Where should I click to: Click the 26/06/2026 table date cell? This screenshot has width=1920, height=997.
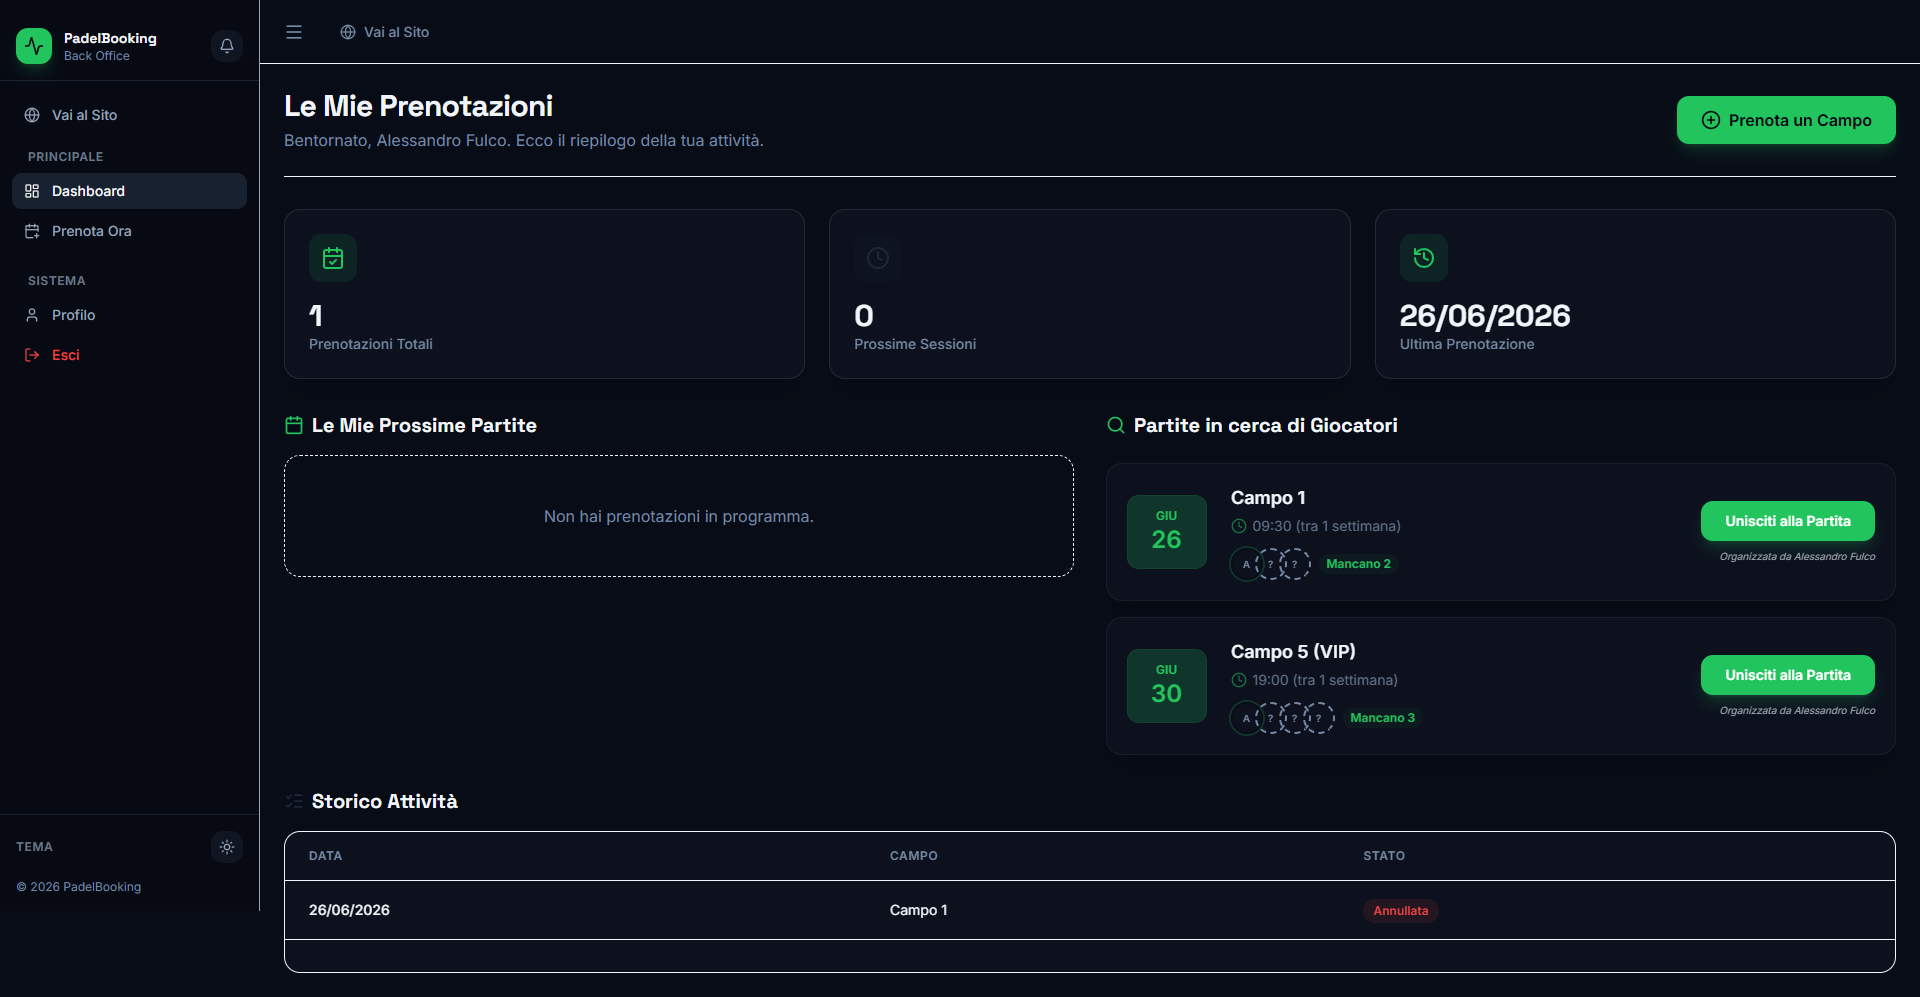tap(349, 910)
